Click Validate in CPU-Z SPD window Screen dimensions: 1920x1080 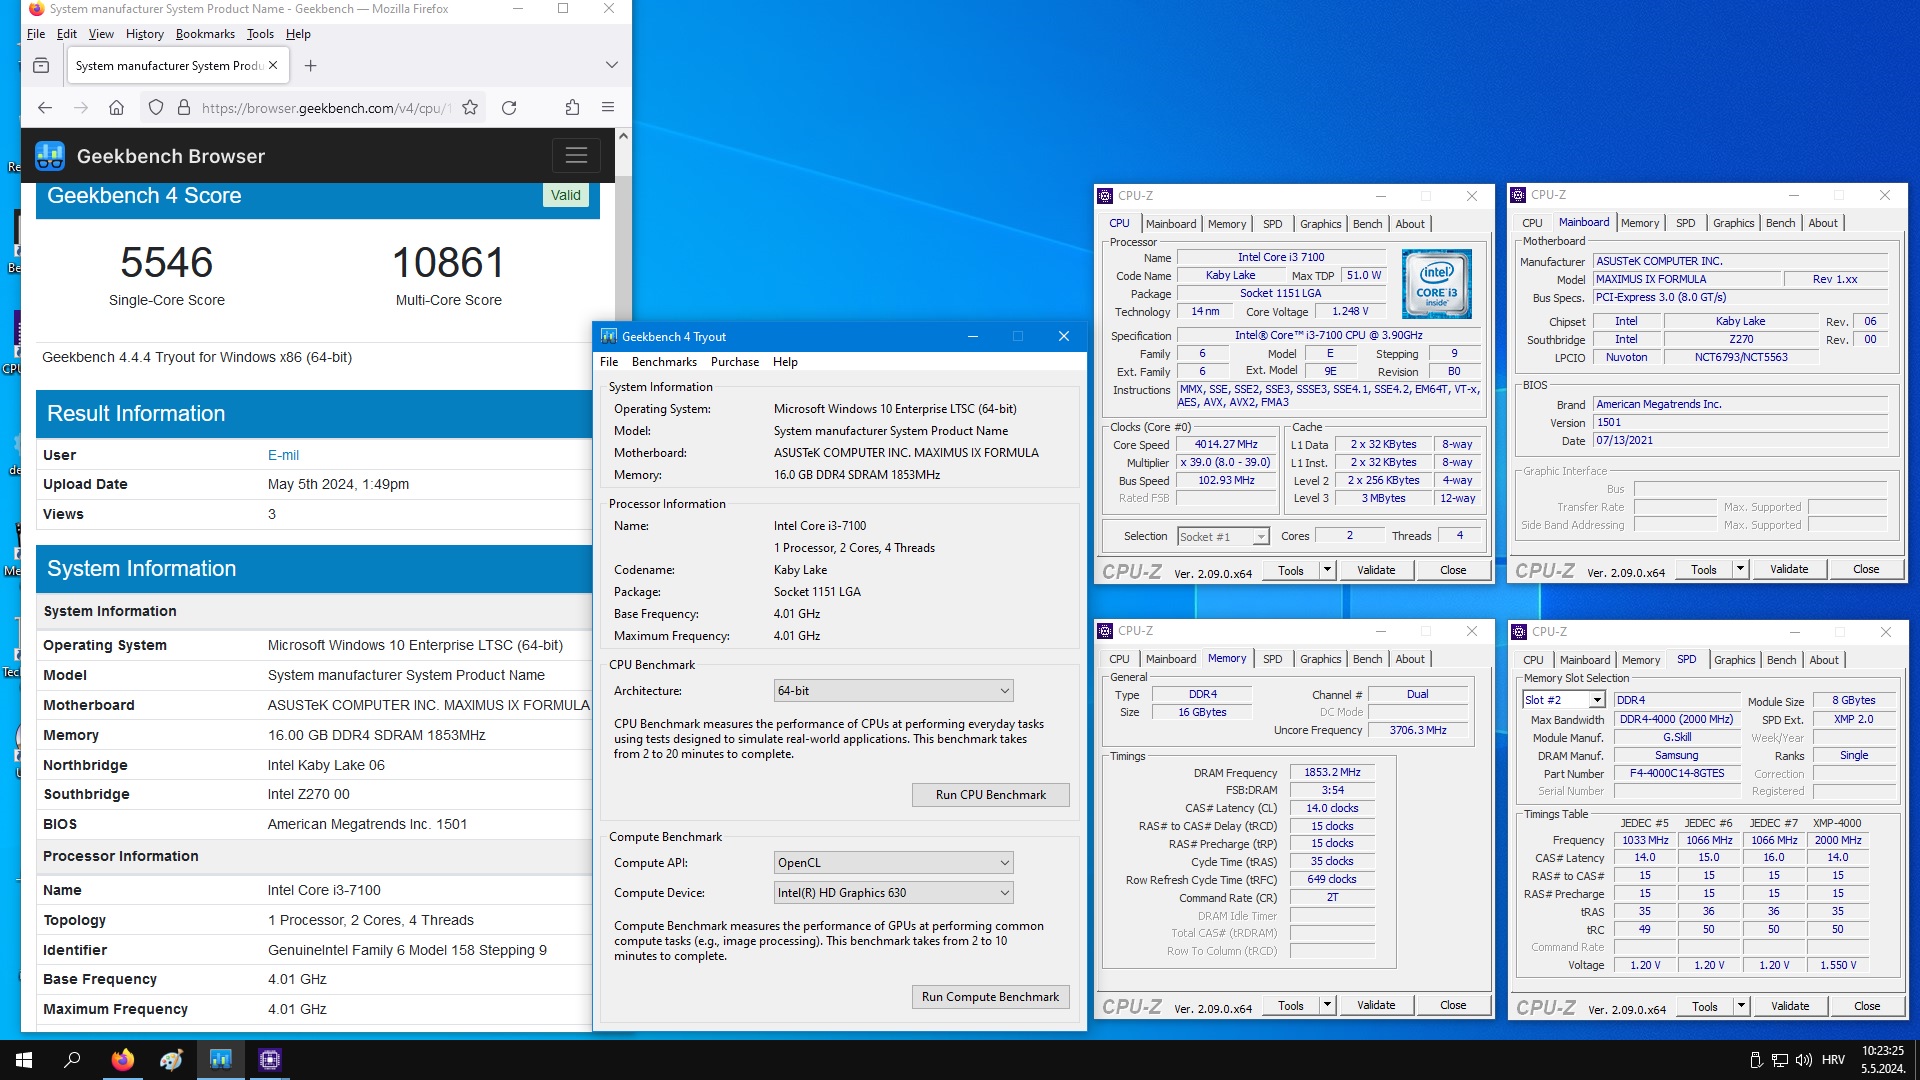coord(1790,1006)
